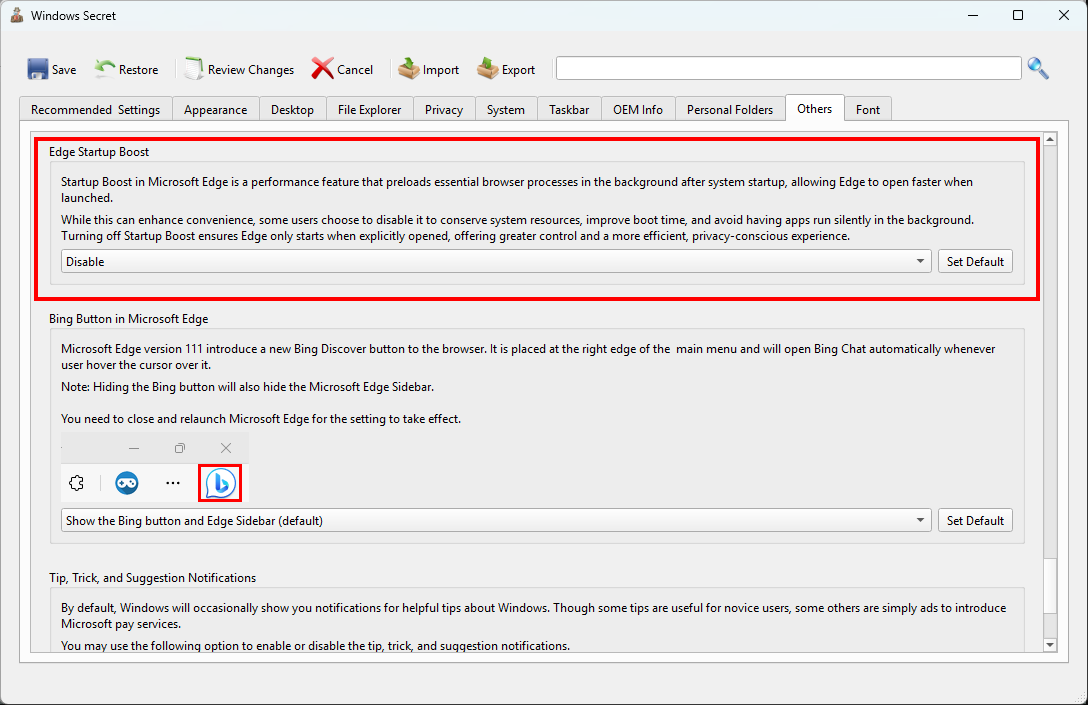Viewport: 1088px width, 705px height.
Task: Click the Windows Secret app icon in title bar
Action: 17,15
